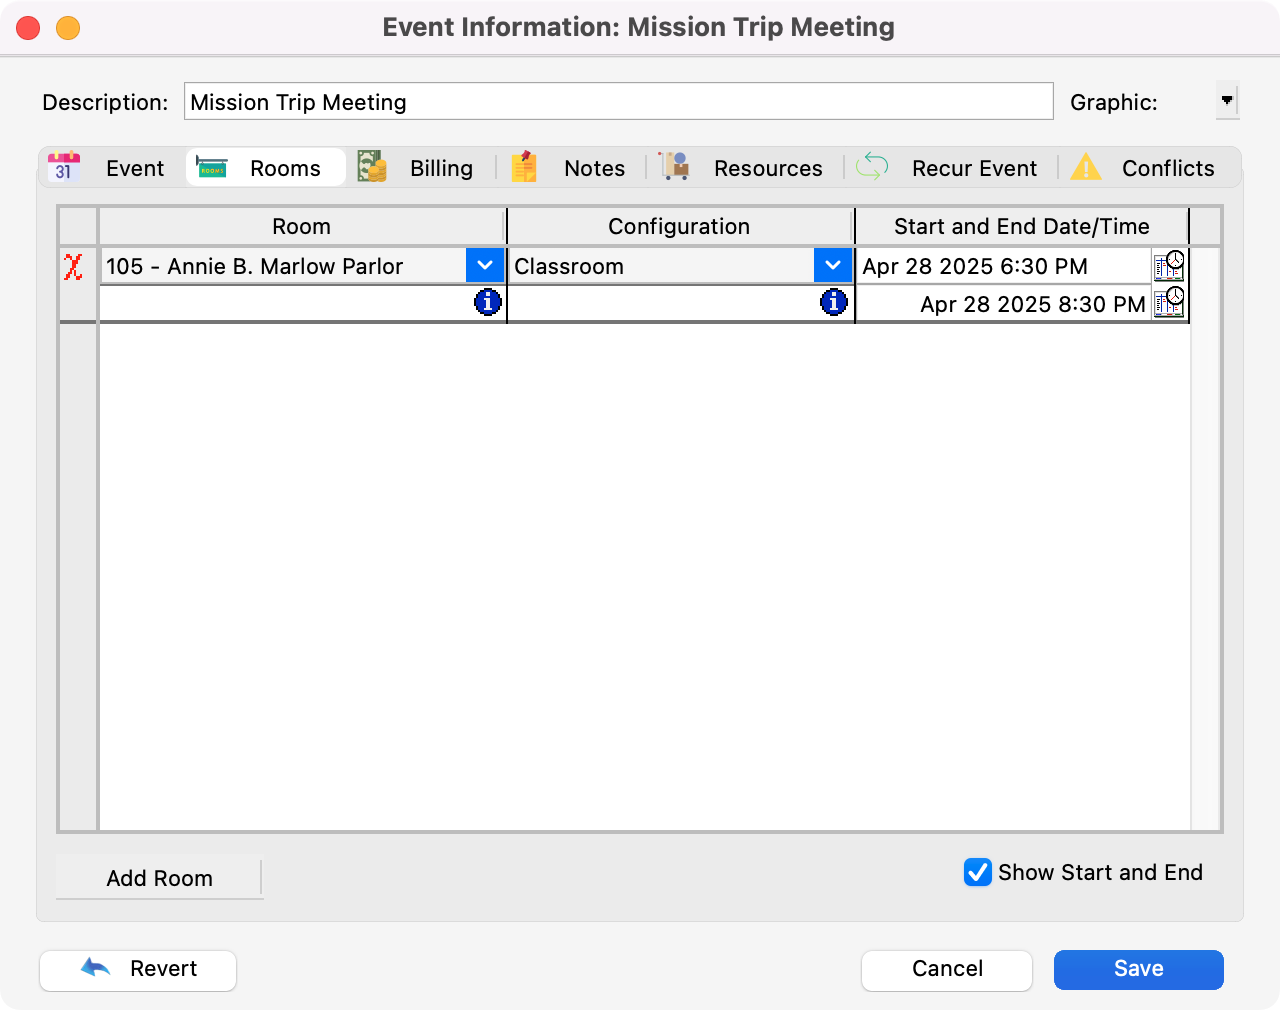Image resolution: width=1280 pixels, height=1010 pixels.
Task: Click the Save button
Action: pos(1138,969)
